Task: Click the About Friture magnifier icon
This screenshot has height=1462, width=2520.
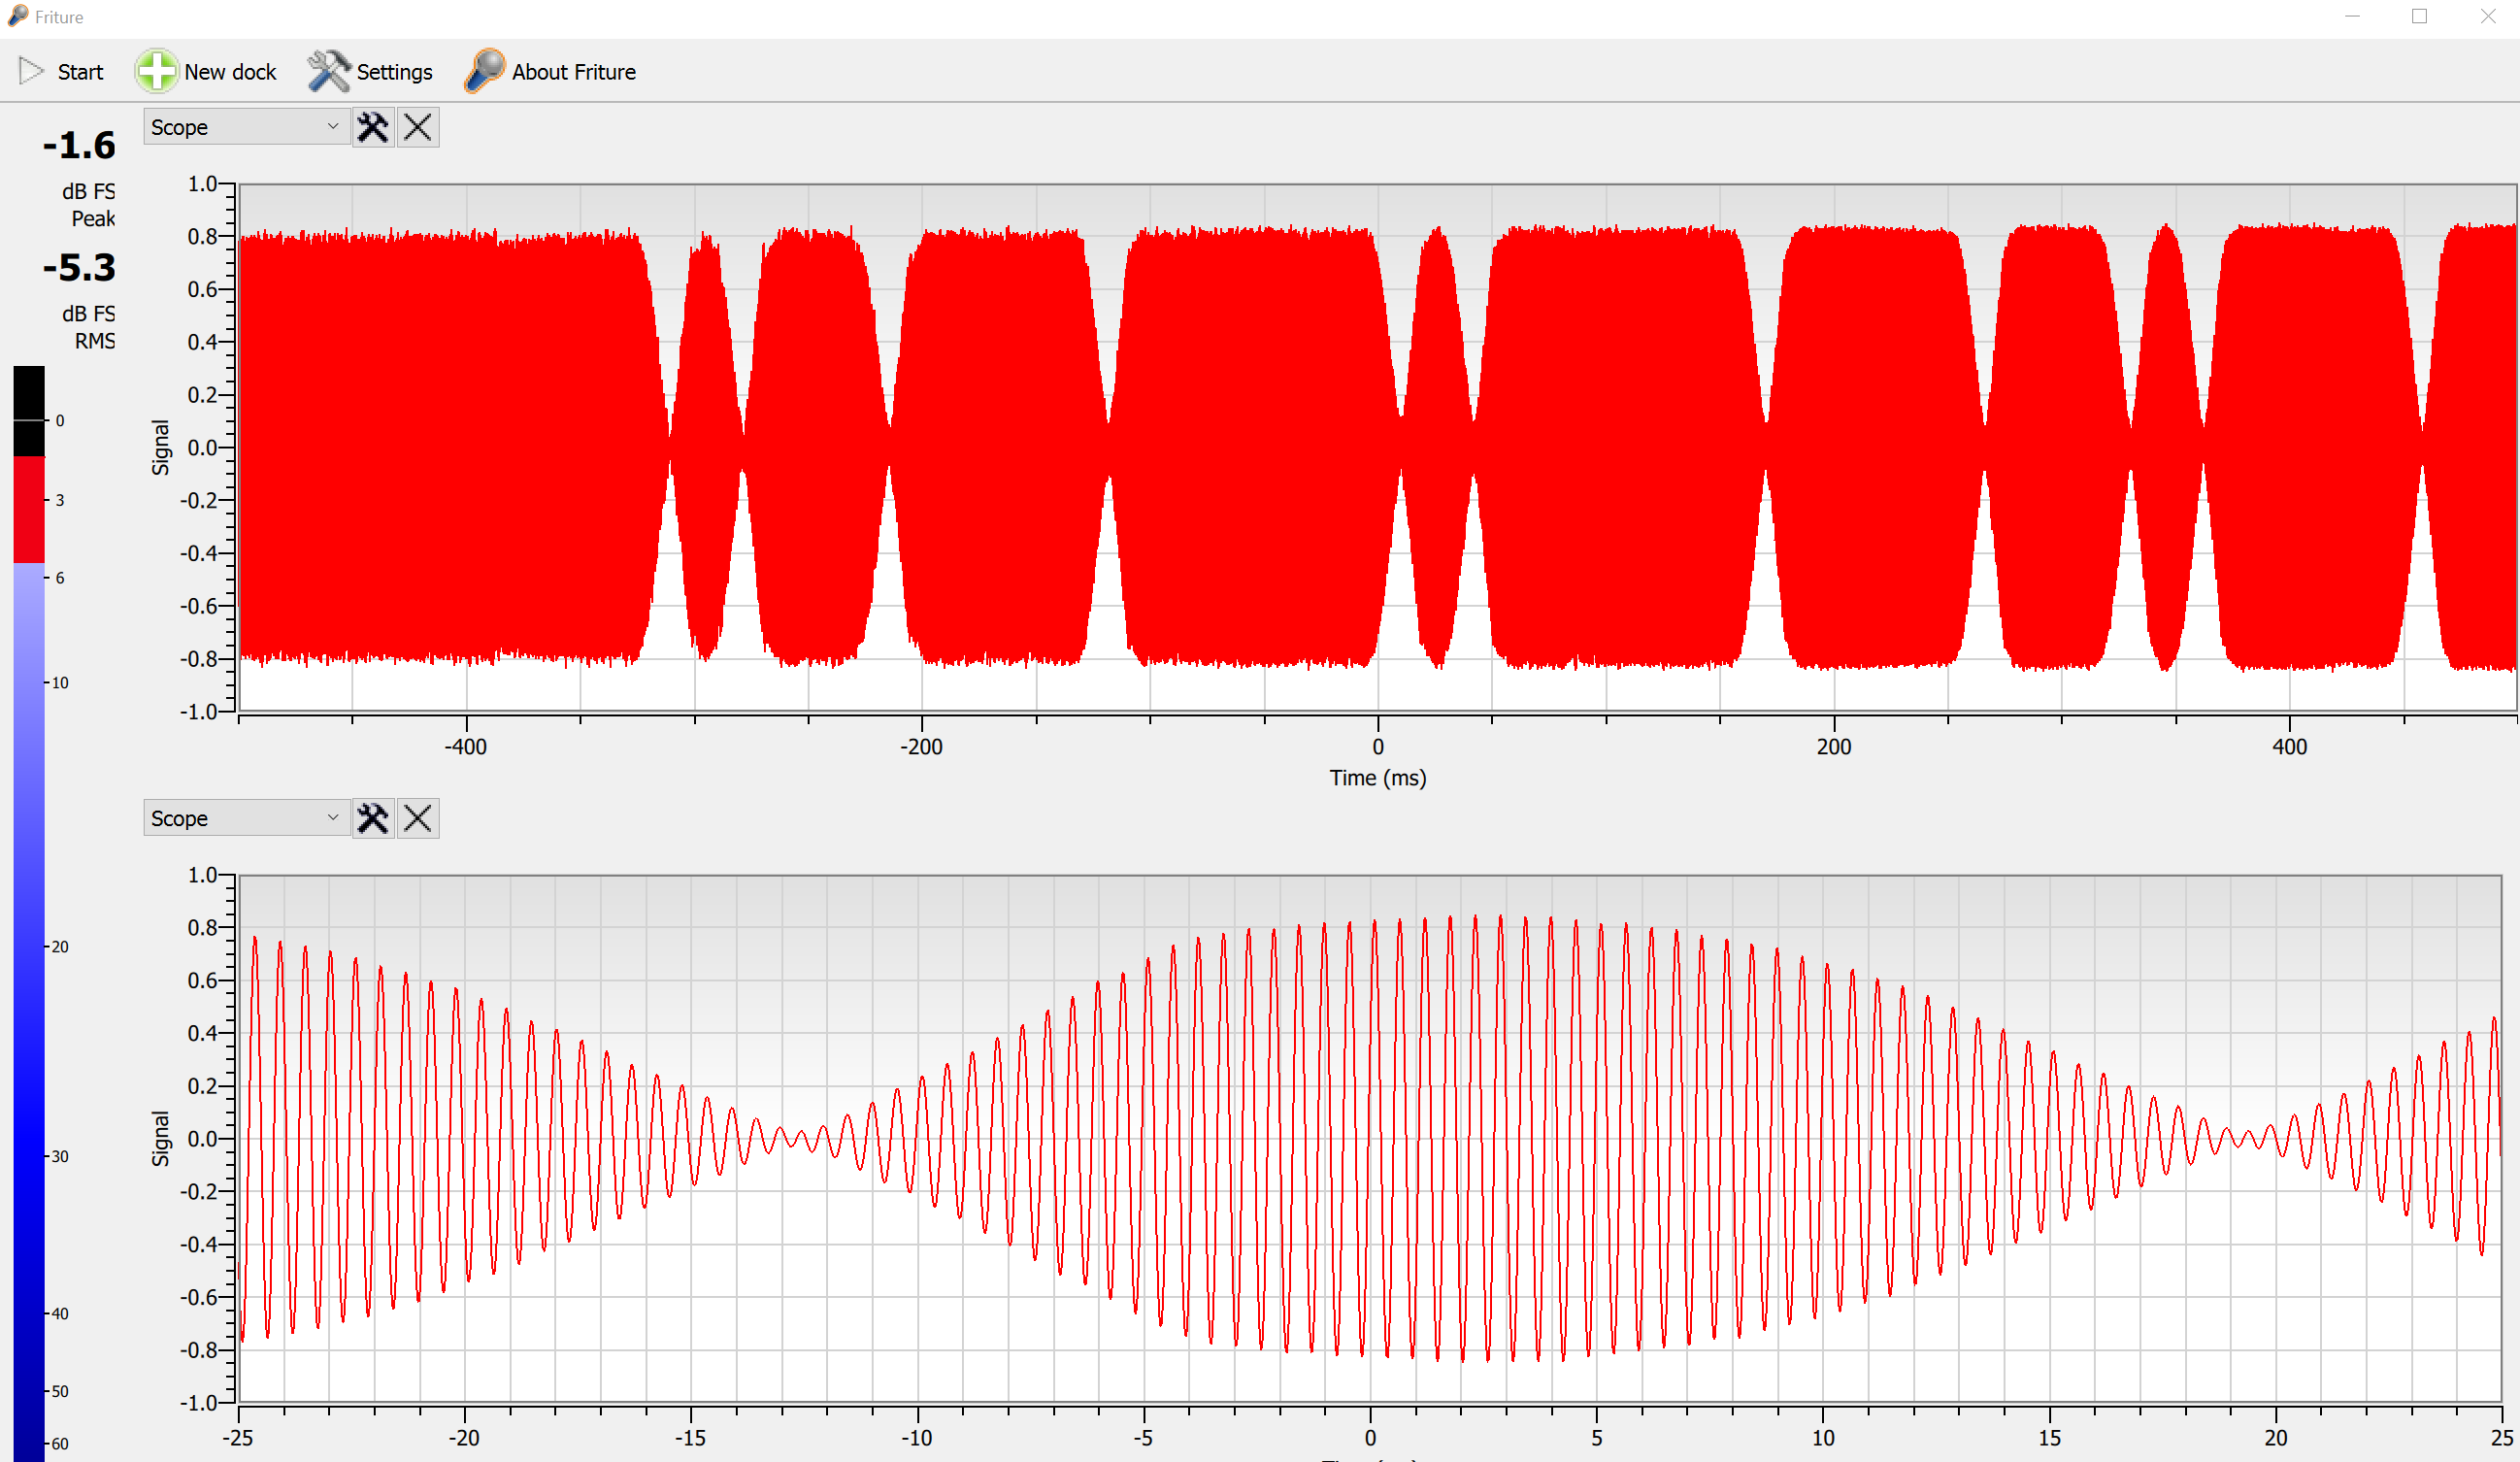Action: pyautogui.click(x=484, y=71)
